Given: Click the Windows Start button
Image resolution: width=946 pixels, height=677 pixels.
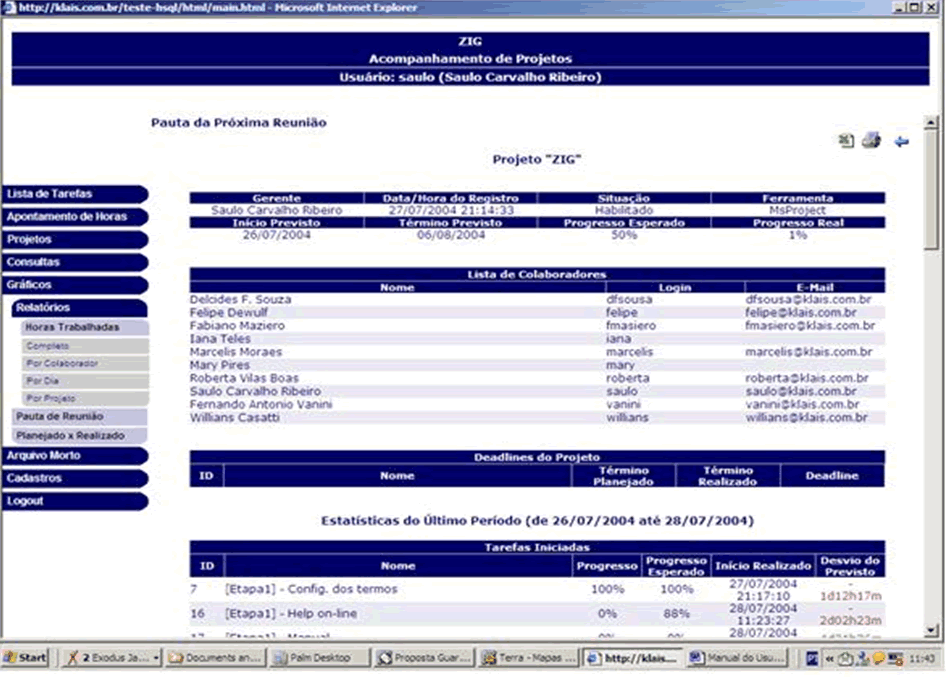Looking at the screenshot, I should (x=26, y=658).
